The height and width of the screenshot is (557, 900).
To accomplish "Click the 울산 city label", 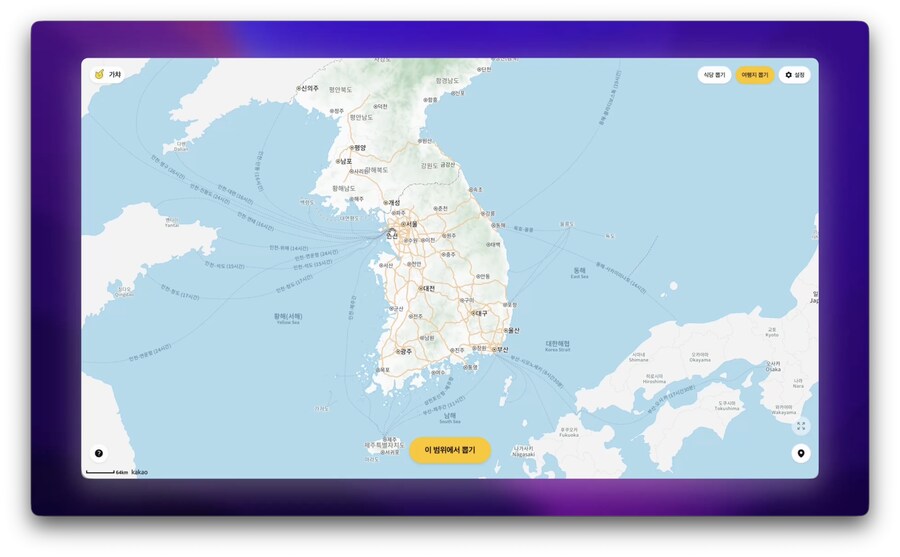I will tap(513, 331).
